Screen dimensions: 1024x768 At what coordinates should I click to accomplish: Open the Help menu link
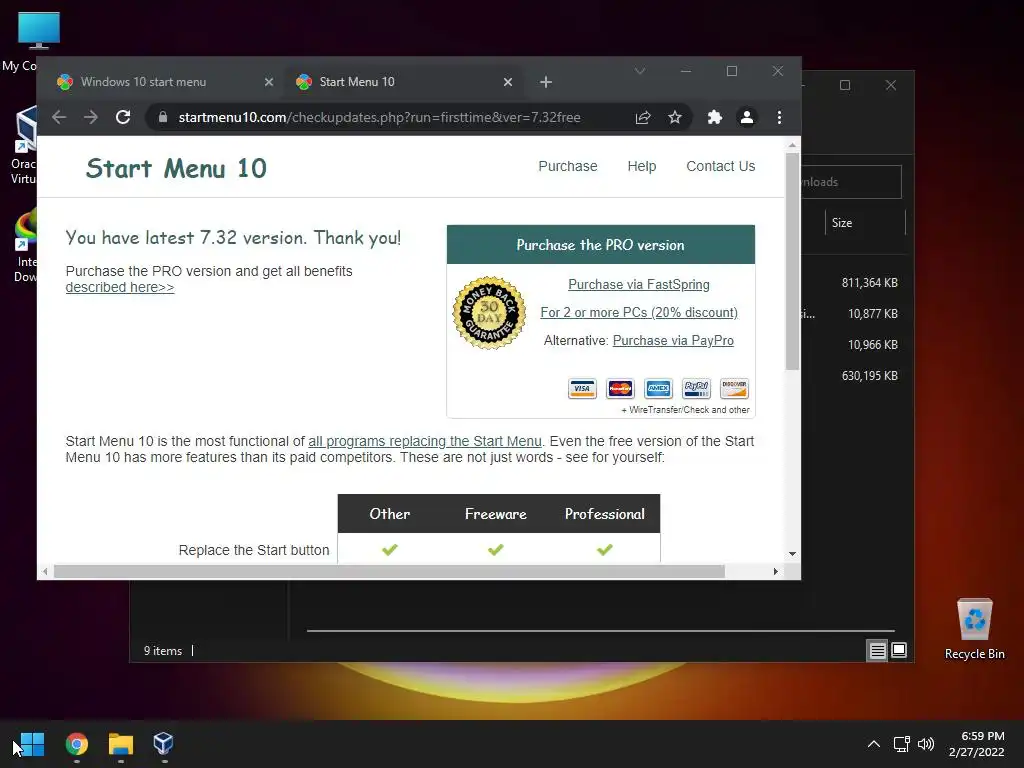coord(641,167)
